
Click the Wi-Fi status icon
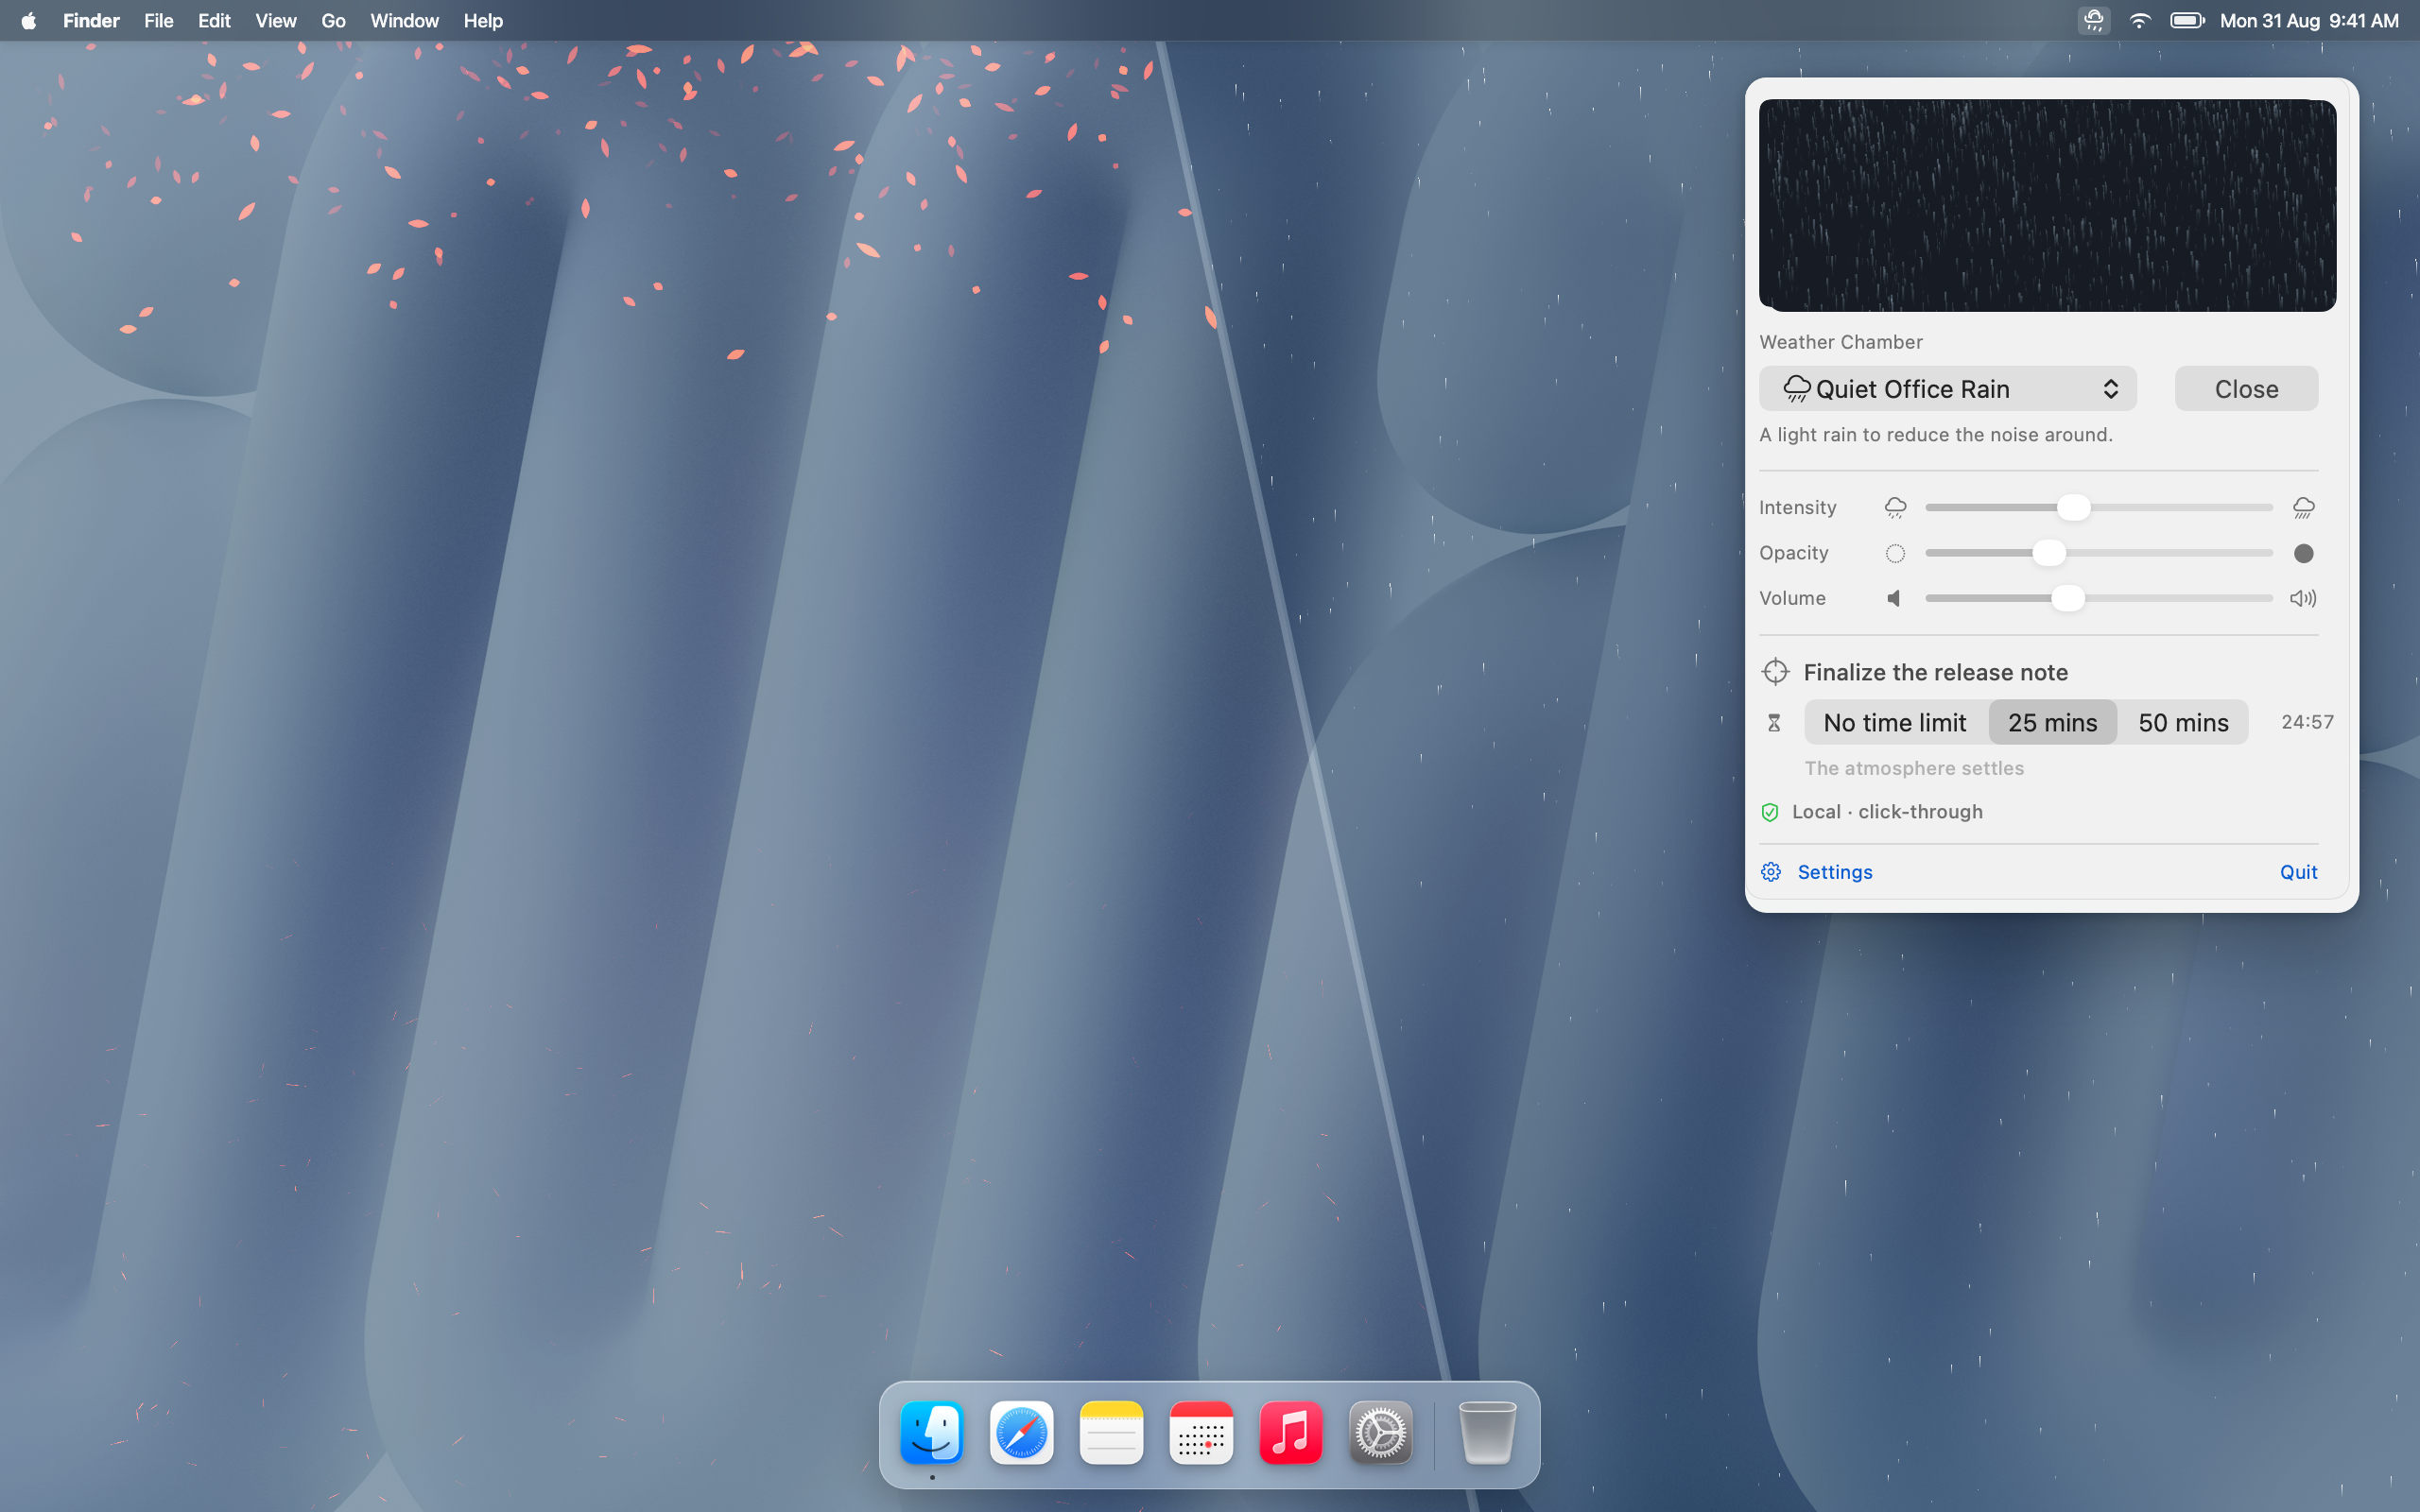pos(2139,20)
